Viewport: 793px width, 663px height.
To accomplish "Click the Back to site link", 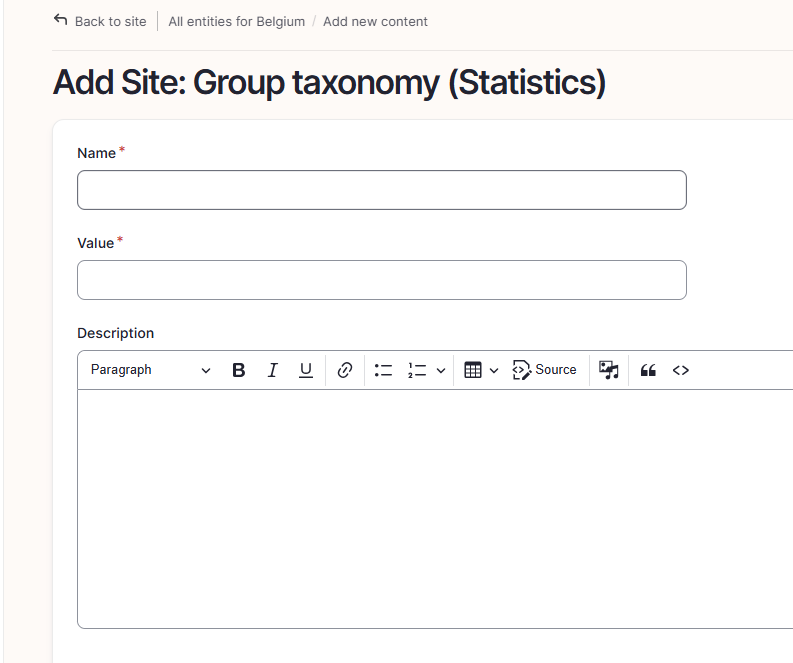I will coord(110,21).
